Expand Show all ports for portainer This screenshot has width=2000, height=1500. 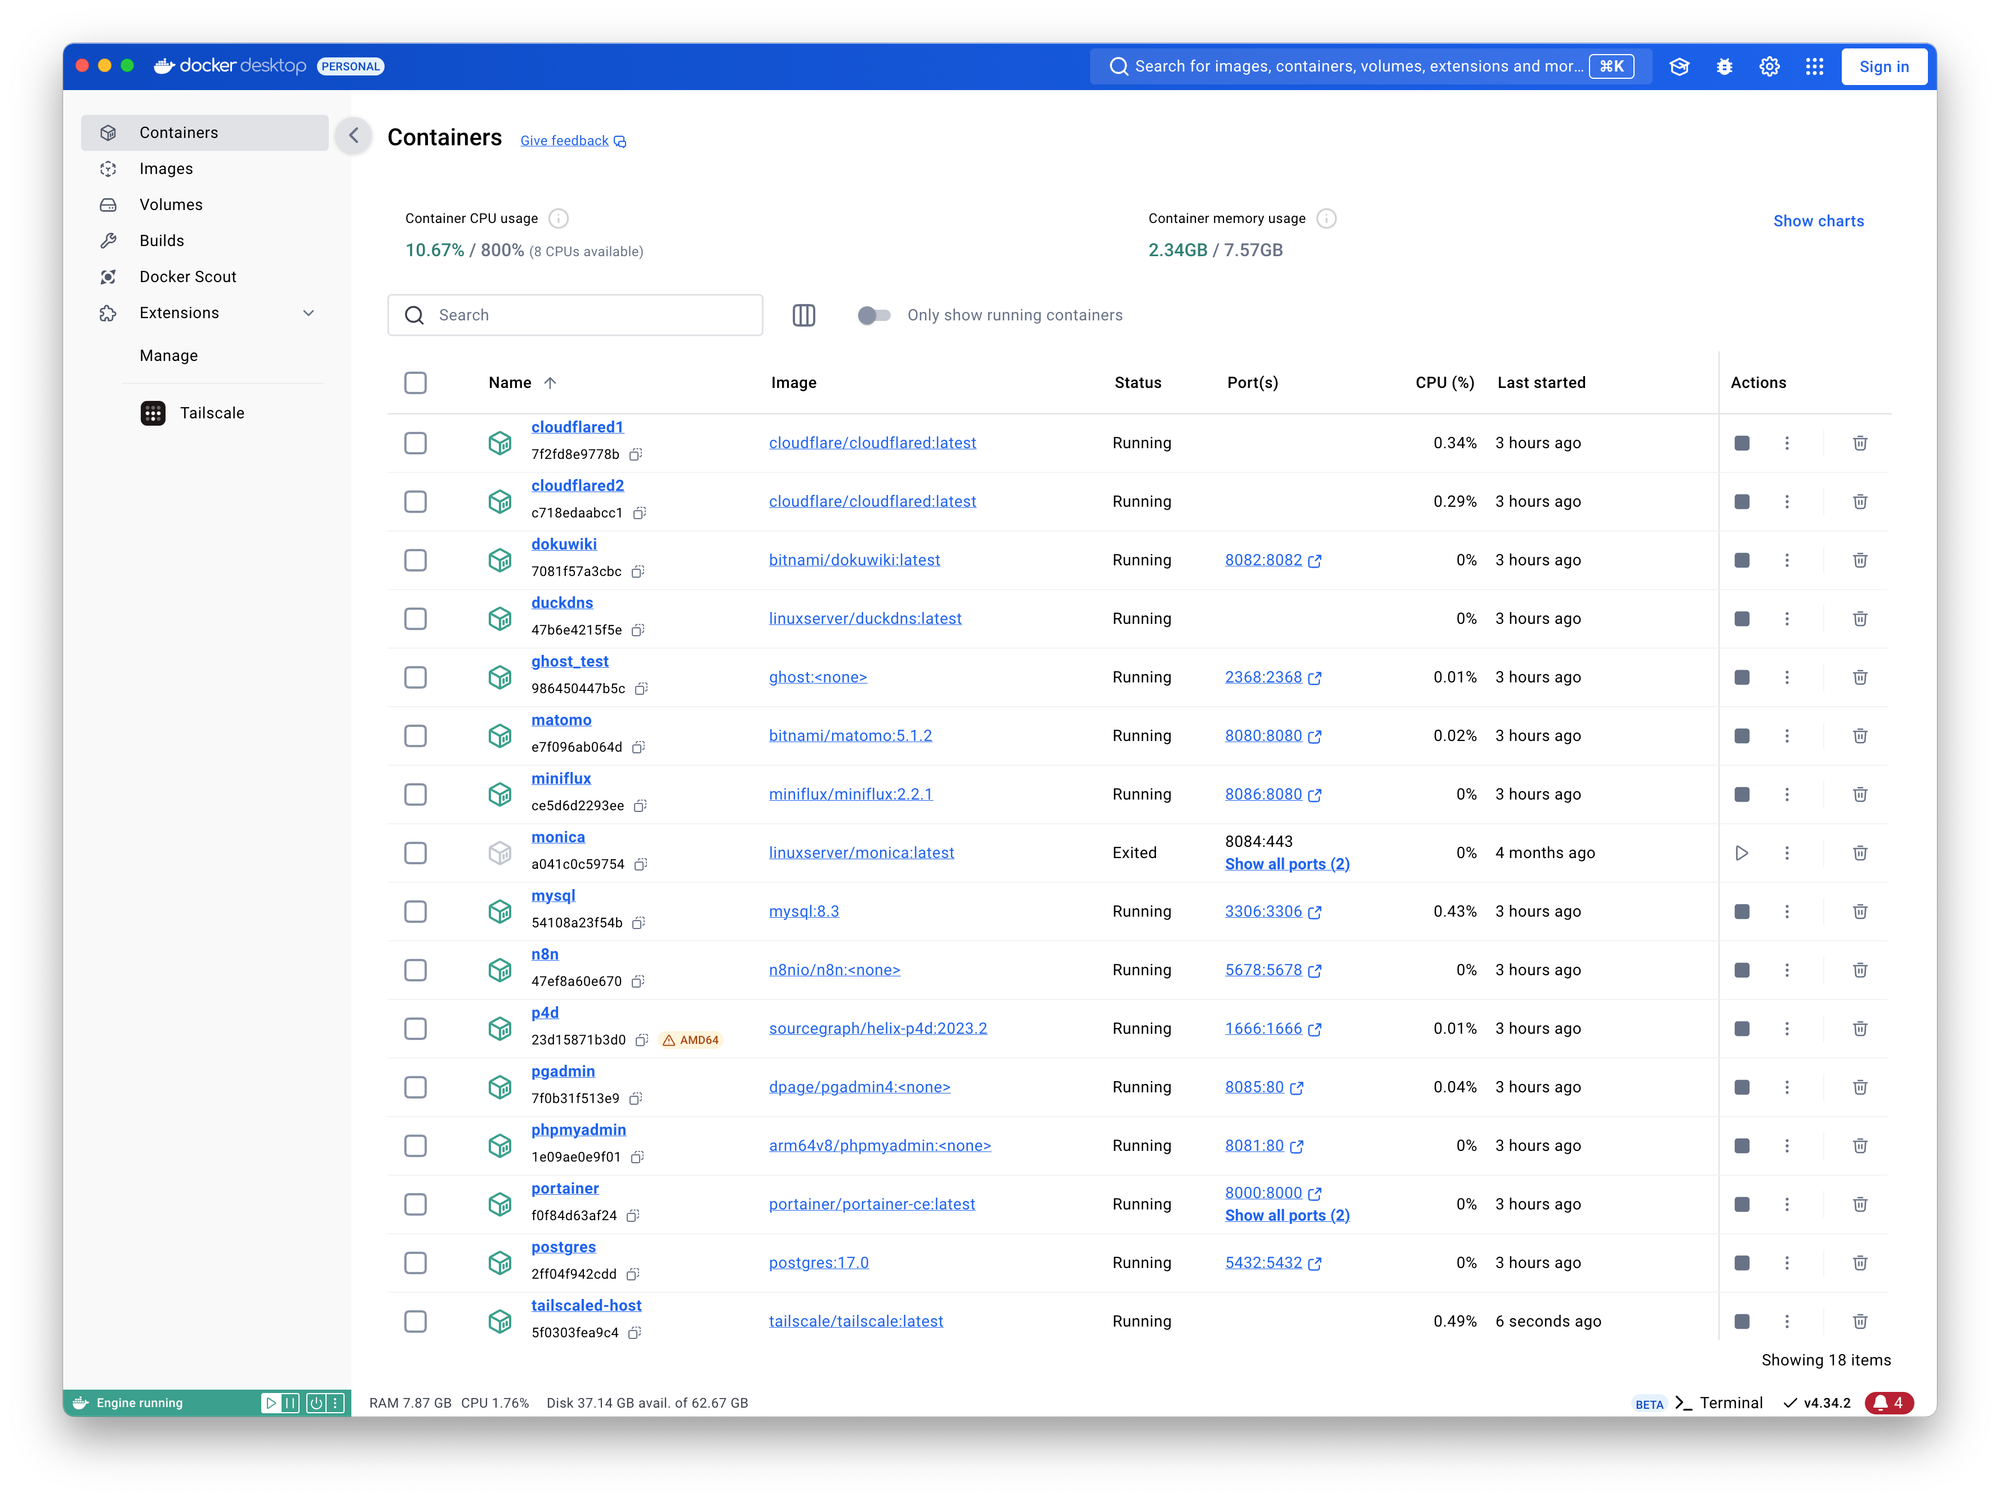1287,1215
